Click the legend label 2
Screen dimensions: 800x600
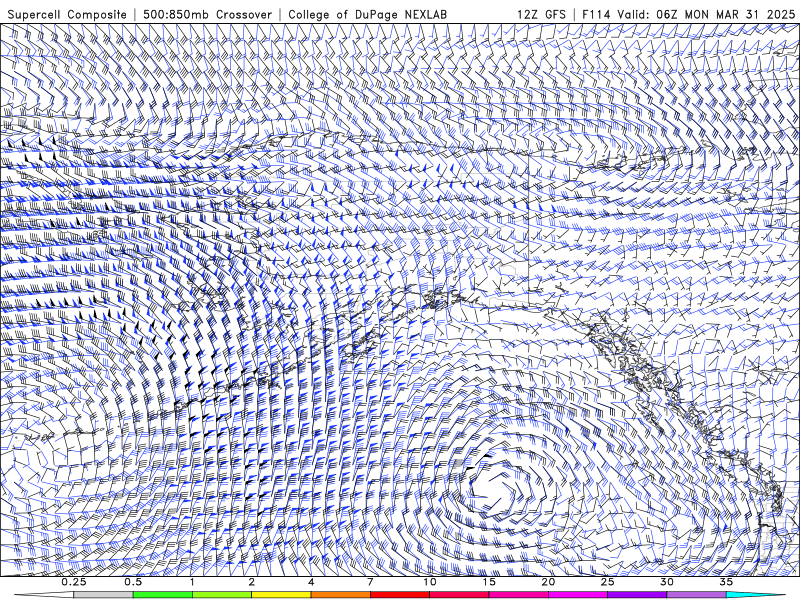click(252, 582)
